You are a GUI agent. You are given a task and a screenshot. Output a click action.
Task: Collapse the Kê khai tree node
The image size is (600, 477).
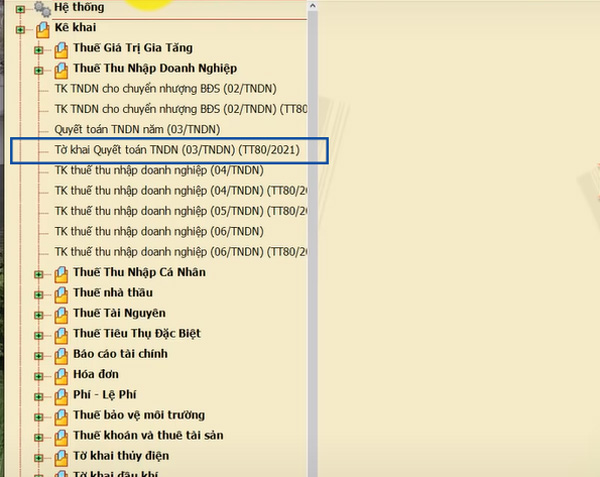[x=21, y=29]
